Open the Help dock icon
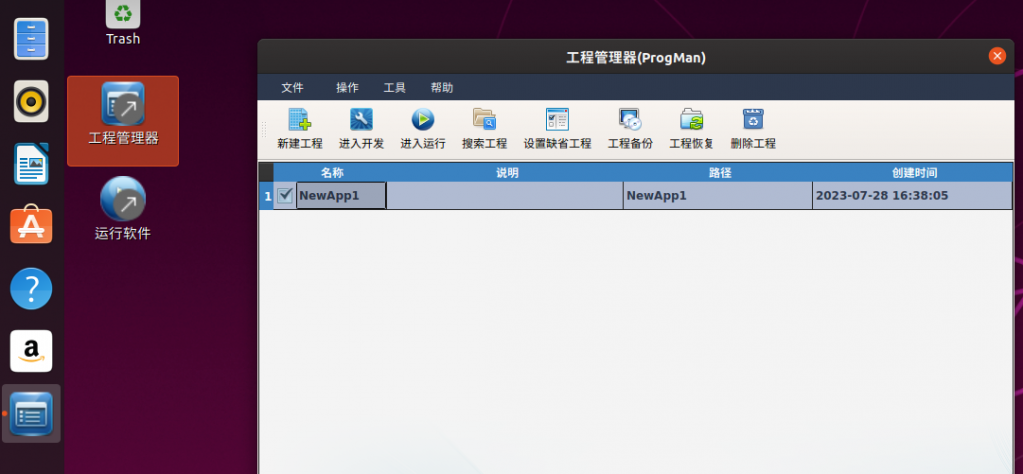The image size is (1023, 474). point(31,288)
